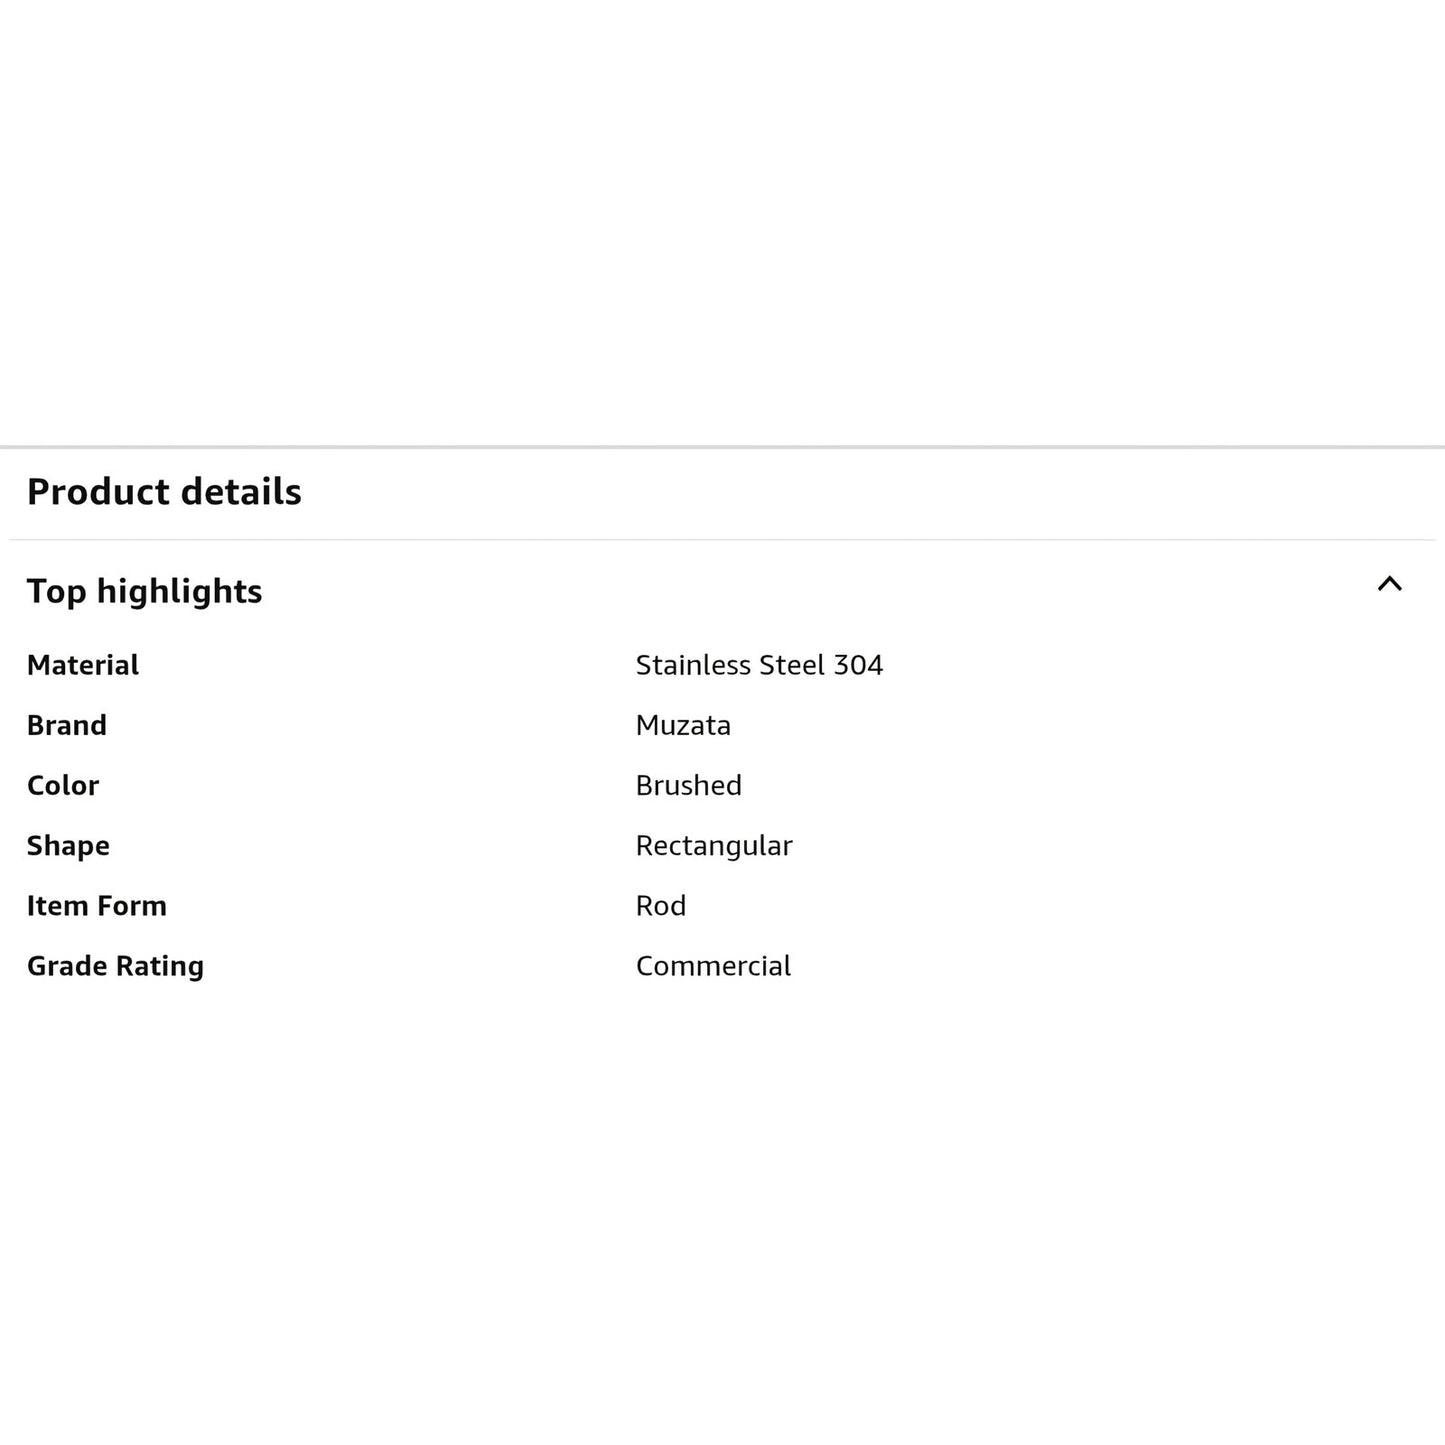This screenshot has width=1445, height=1445.
Task: Click the Color label
Action: click(x=63, y=785)
